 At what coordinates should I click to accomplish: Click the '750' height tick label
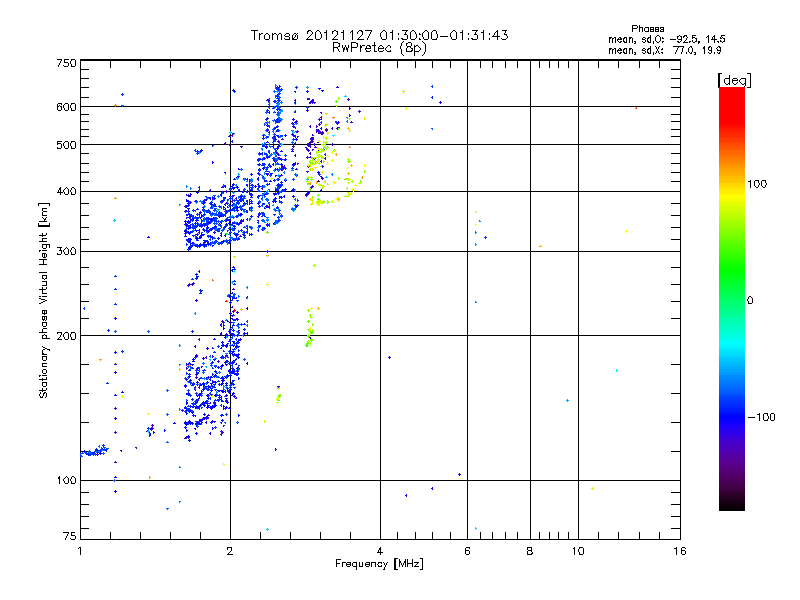(x=66, y=63)
